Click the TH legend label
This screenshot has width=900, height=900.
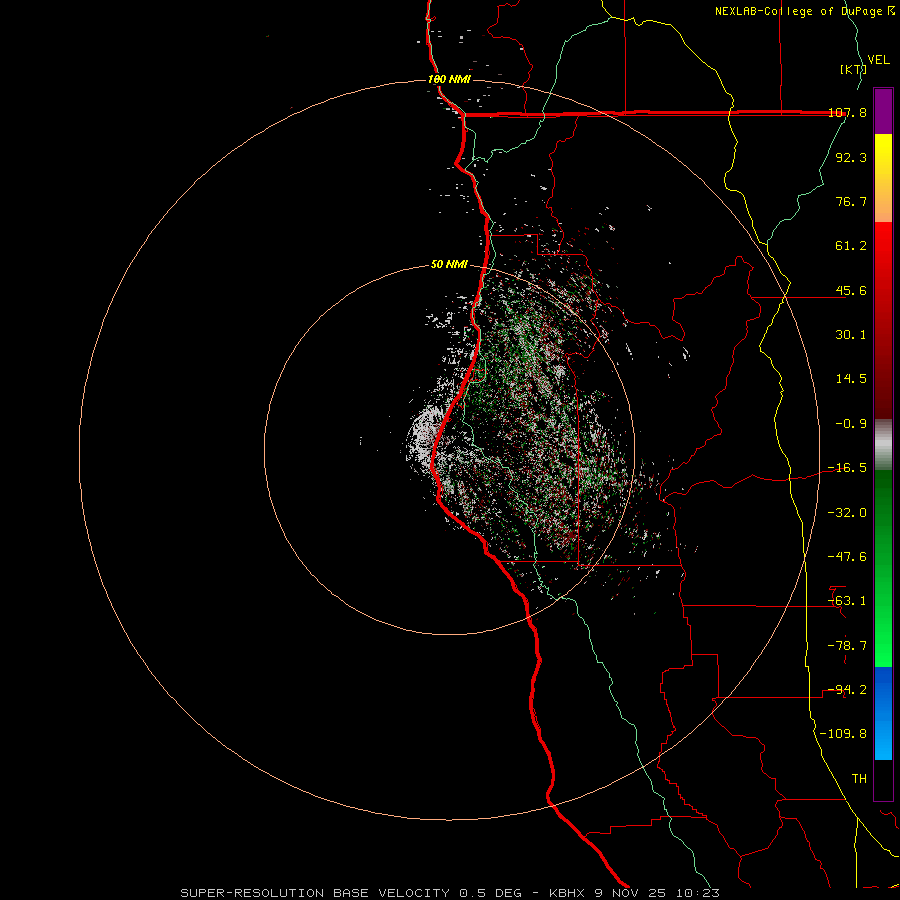(x=859, y=779)
